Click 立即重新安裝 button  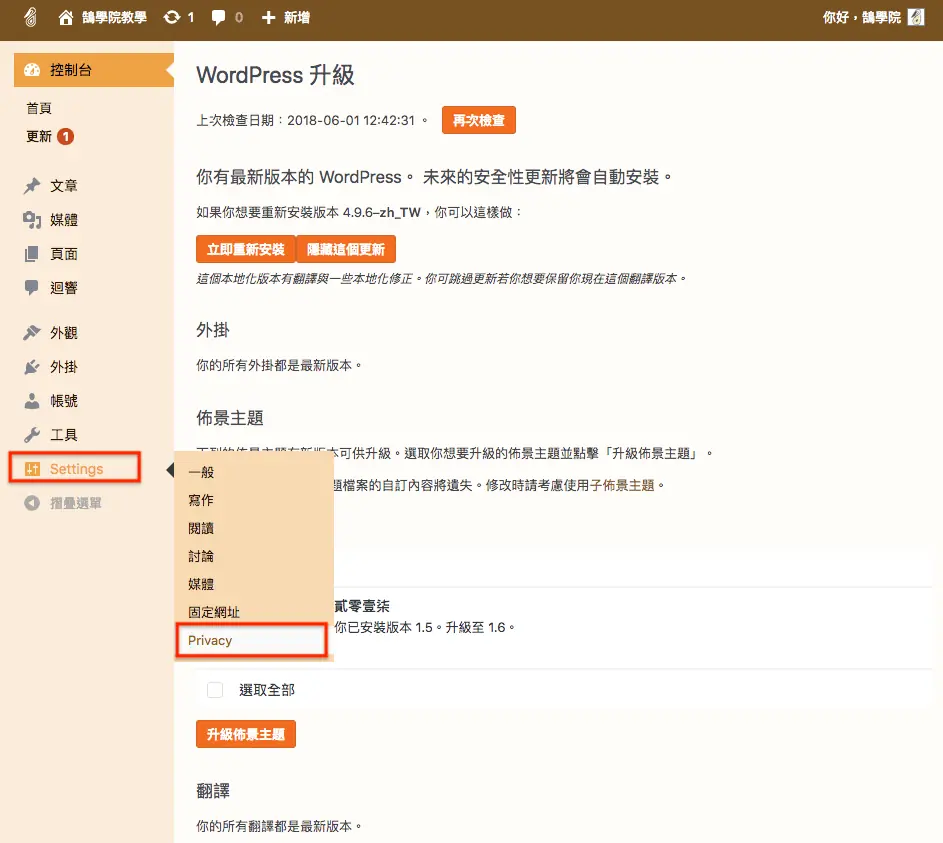point(245,249)
